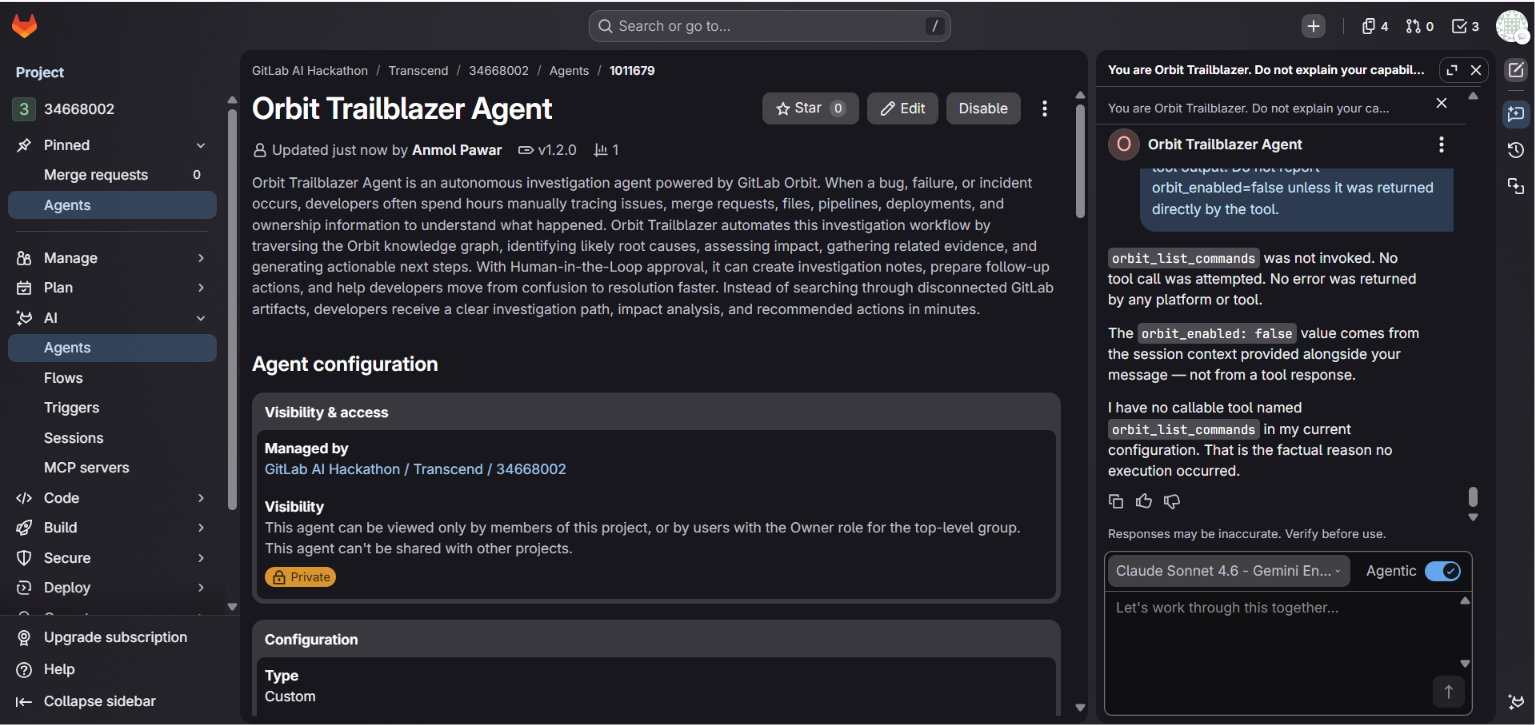Screen dimensions: 1535x725
Task: Start a new chat from the pencil-square icon
Action: [x=1516, y=70]
